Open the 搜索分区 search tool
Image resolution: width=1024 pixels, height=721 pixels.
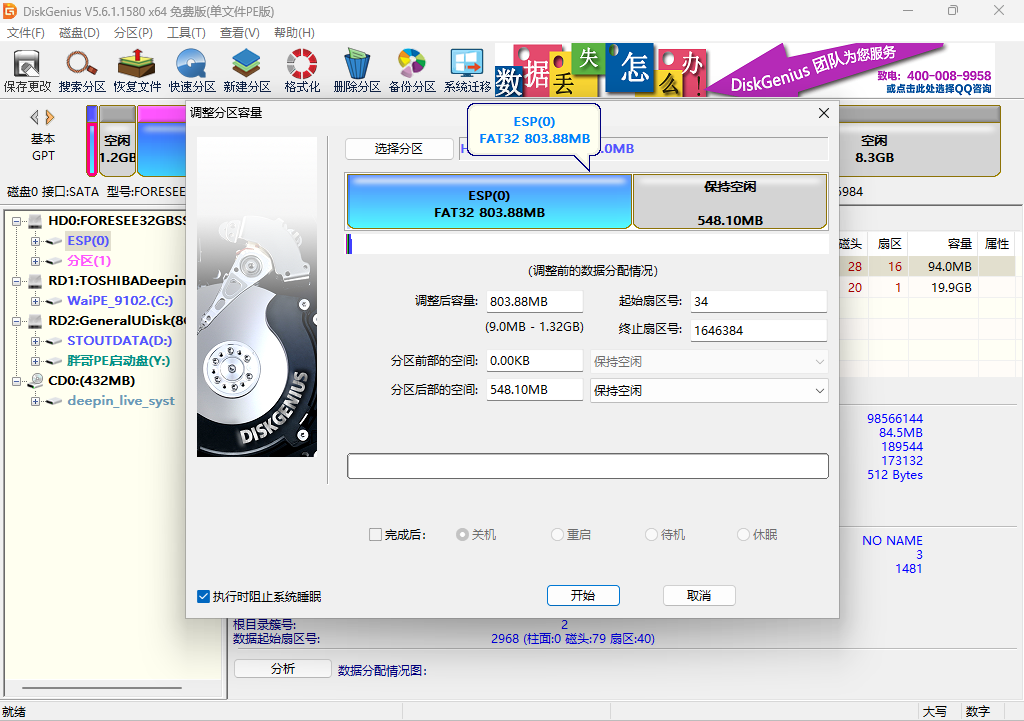pyautogui.click(x=82, y=71)
